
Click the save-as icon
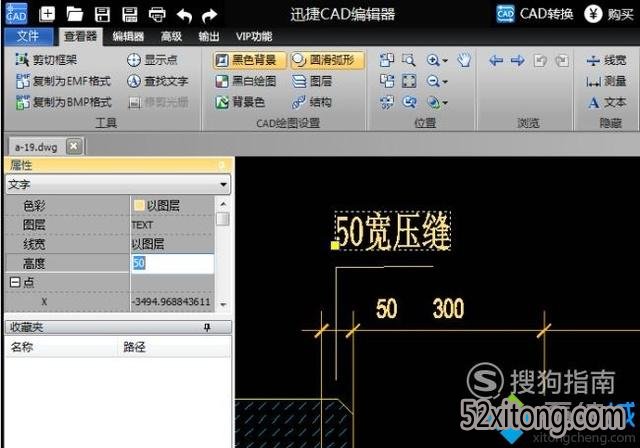(130, 14)
